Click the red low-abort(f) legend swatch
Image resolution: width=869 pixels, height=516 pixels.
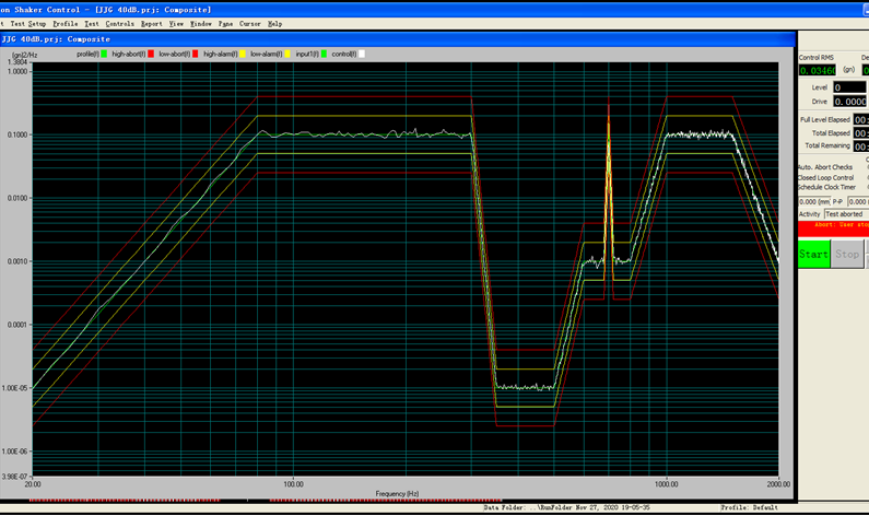pos(195,54)
